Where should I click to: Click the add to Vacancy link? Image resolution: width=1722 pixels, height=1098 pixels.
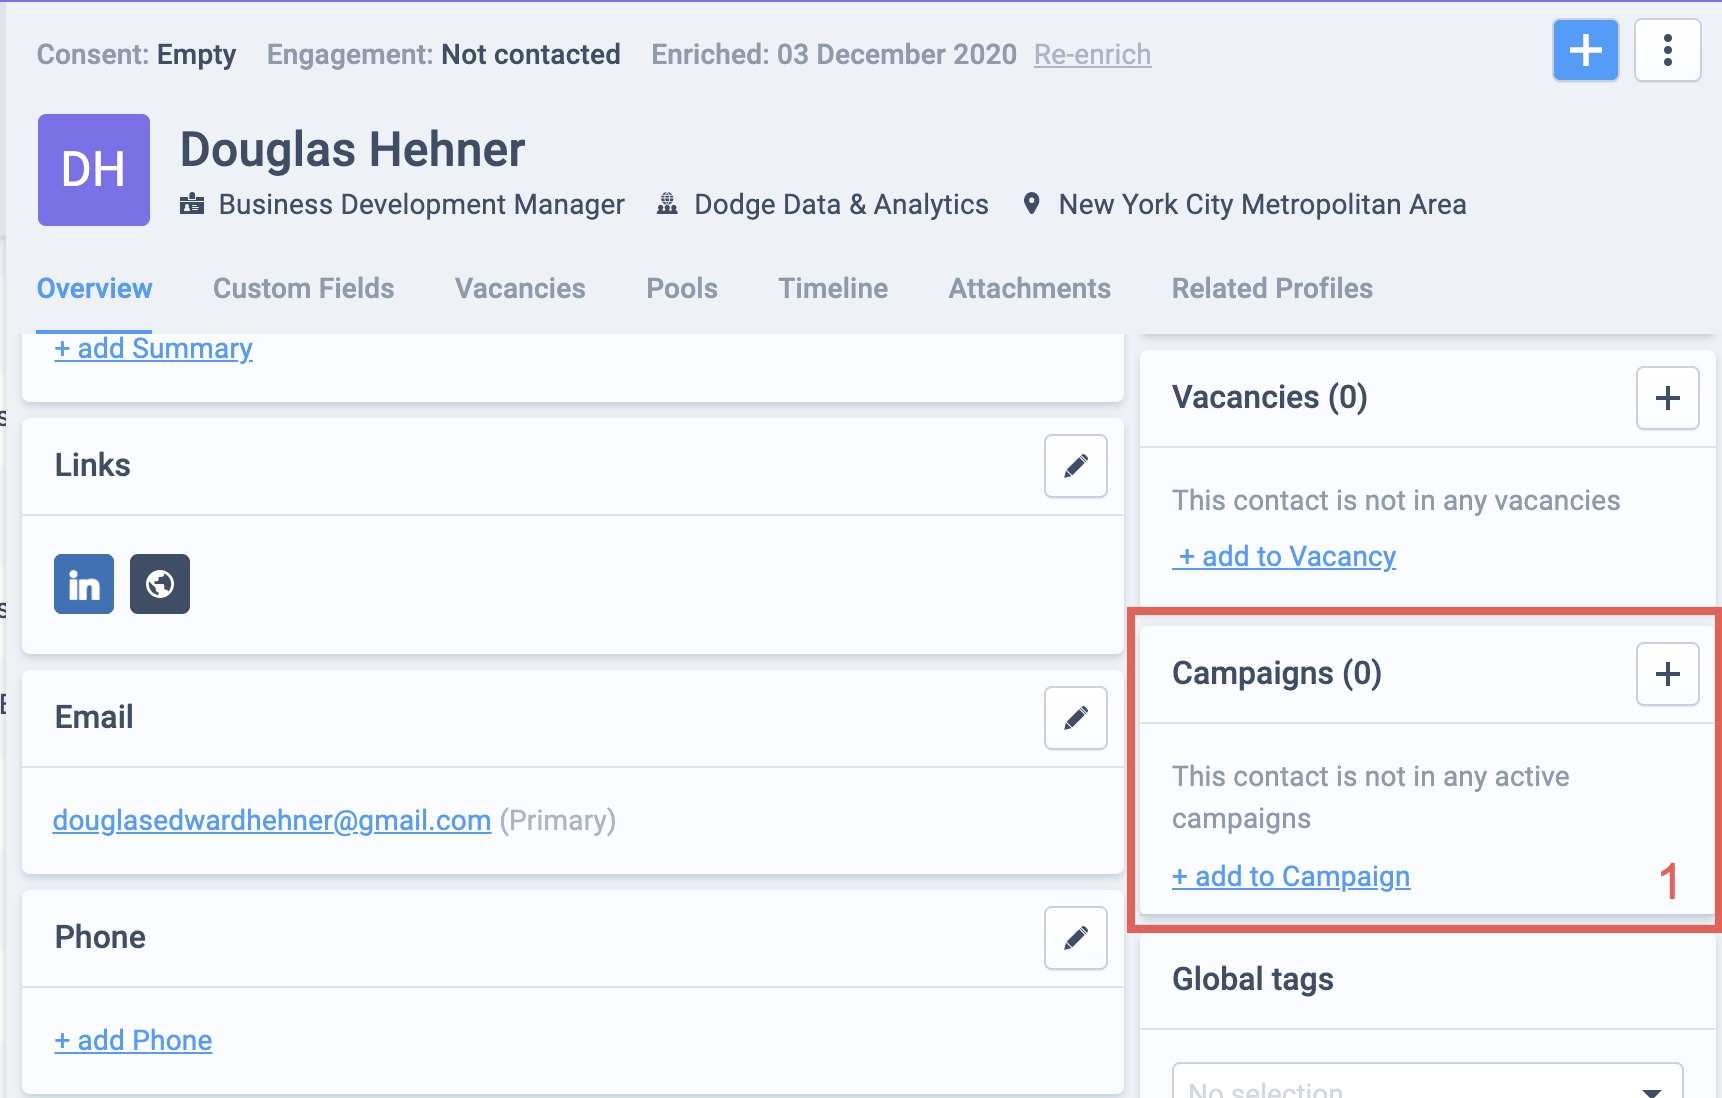pyautogui.click(x=1285, y=557)
